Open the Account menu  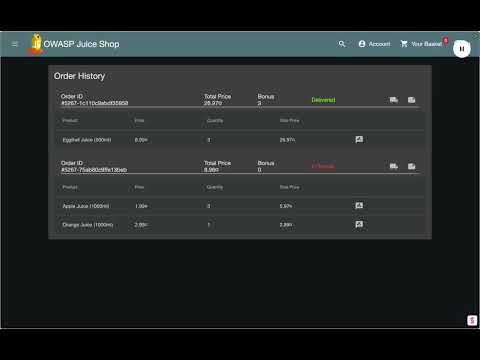(374, 44)
